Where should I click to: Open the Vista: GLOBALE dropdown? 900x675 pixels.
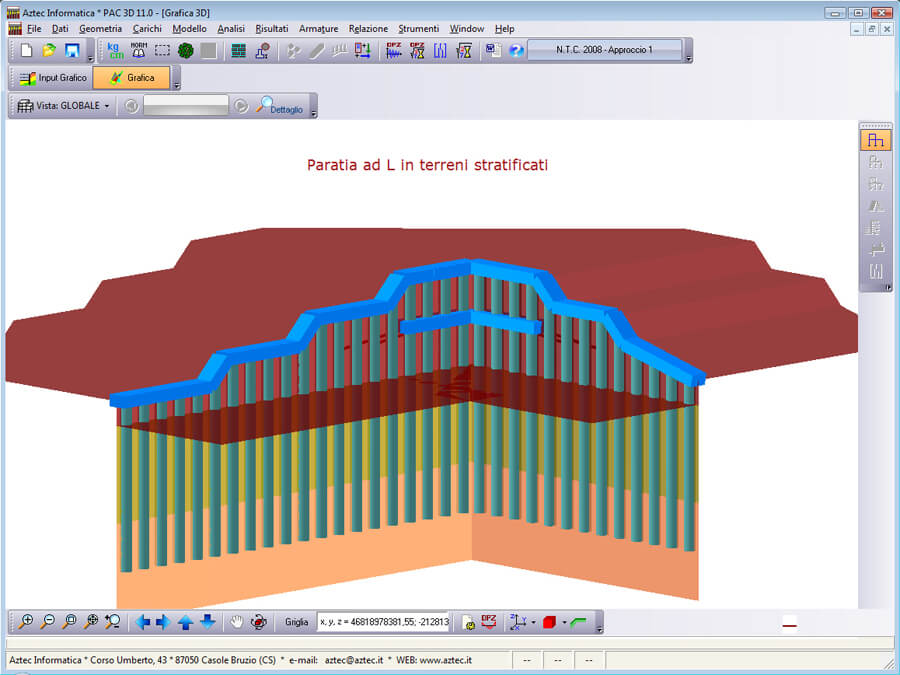pyautogui.click(x=64, y=106)
